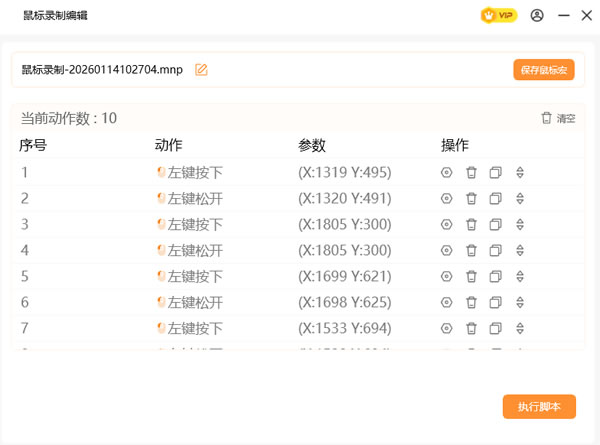Click reorder arrows on action row 1

click(x=520, y=172)
